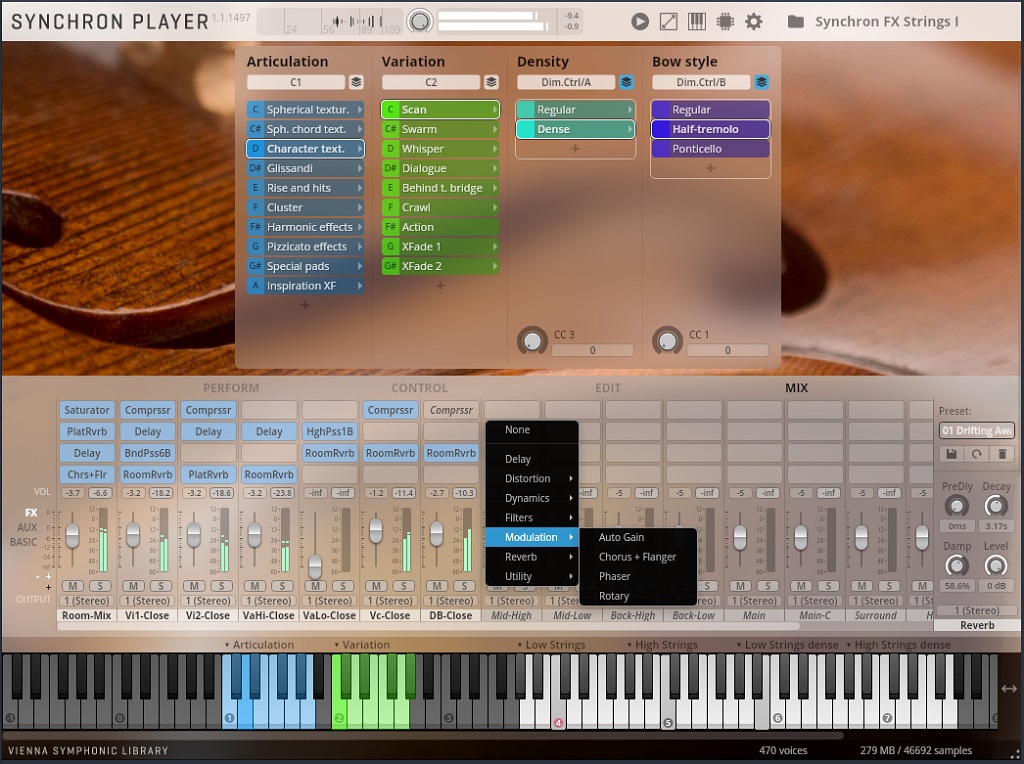1024x764 pixels.
Task: Switch to the EDIT tab
Action: tap(608, 388)
